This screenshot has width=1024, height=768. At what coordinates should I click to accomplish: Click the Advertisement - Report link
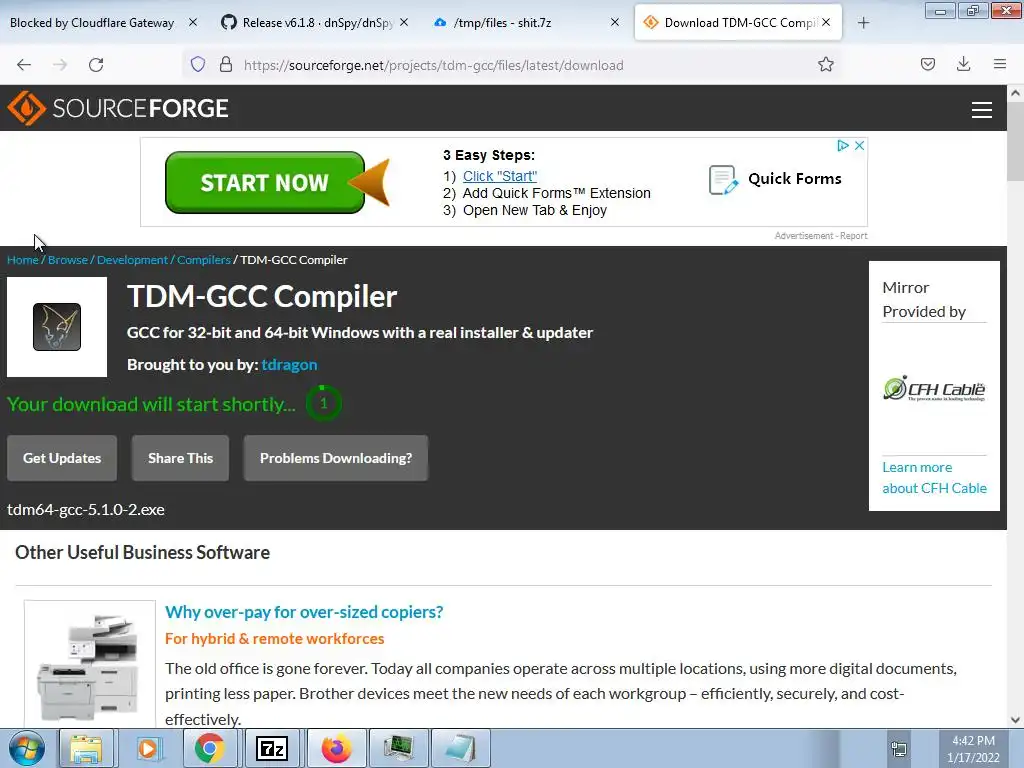pos(821,236)
